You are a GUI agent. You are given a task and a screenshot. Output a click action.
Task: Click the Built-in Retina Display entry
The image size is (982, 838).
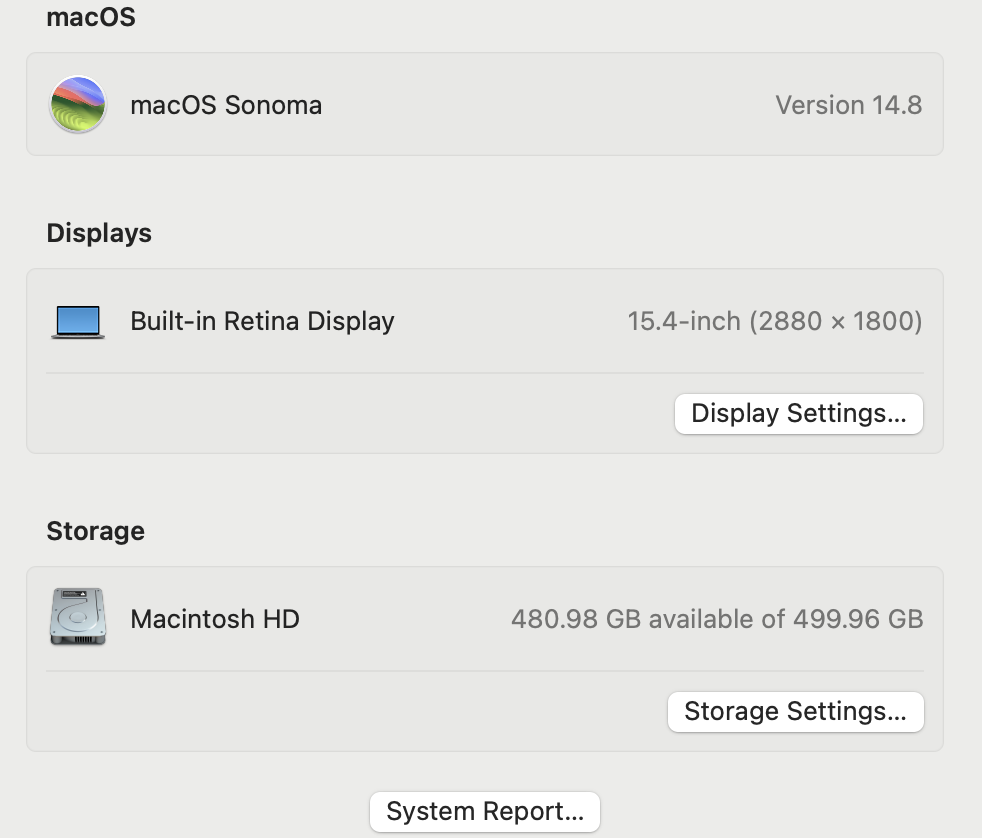pos(262,321)
